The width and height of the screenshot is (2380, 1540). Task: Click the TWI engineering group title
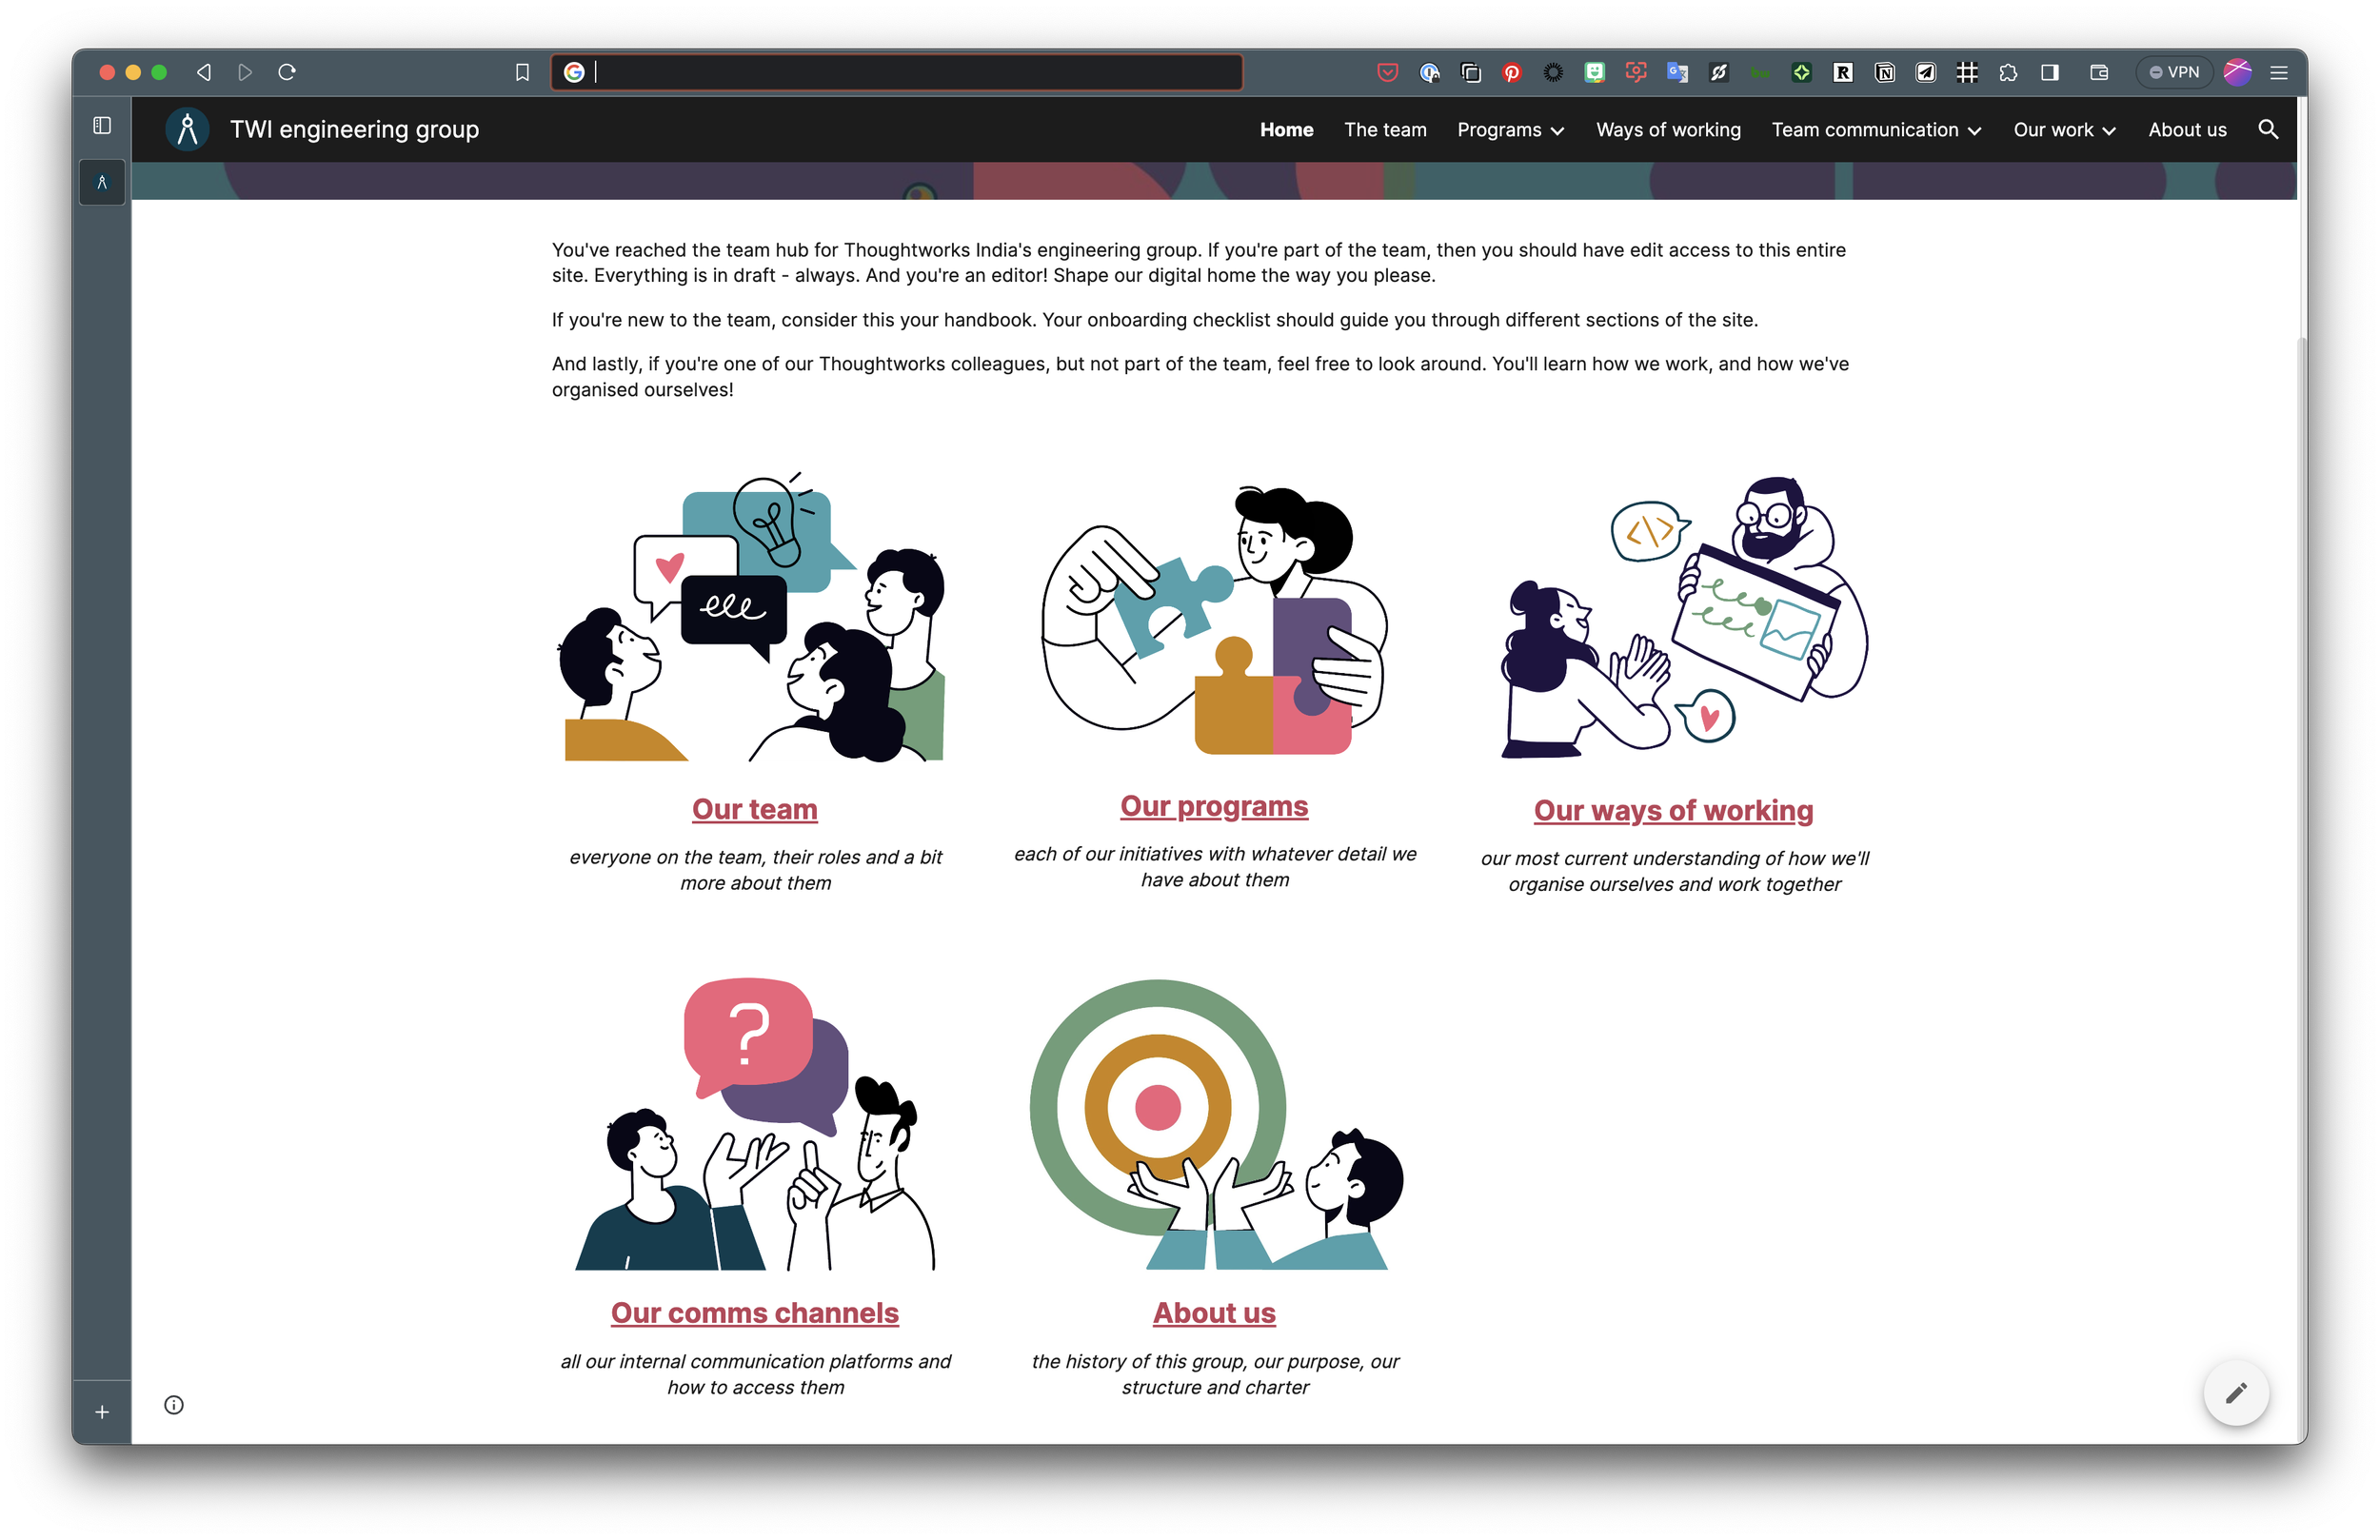pyautogui.click(x=354, y=129)
